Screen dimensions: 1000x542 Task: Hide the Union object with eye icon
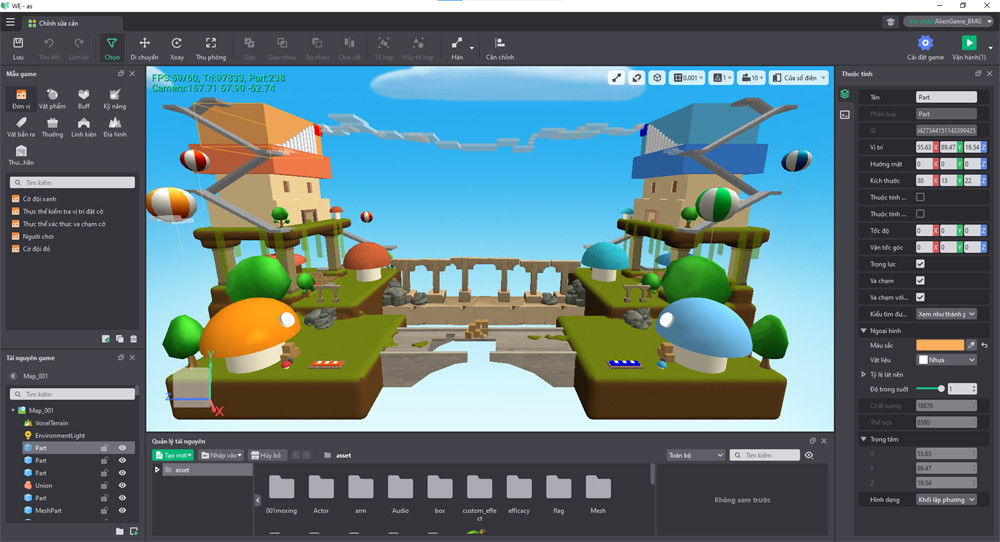click(122, 485)
